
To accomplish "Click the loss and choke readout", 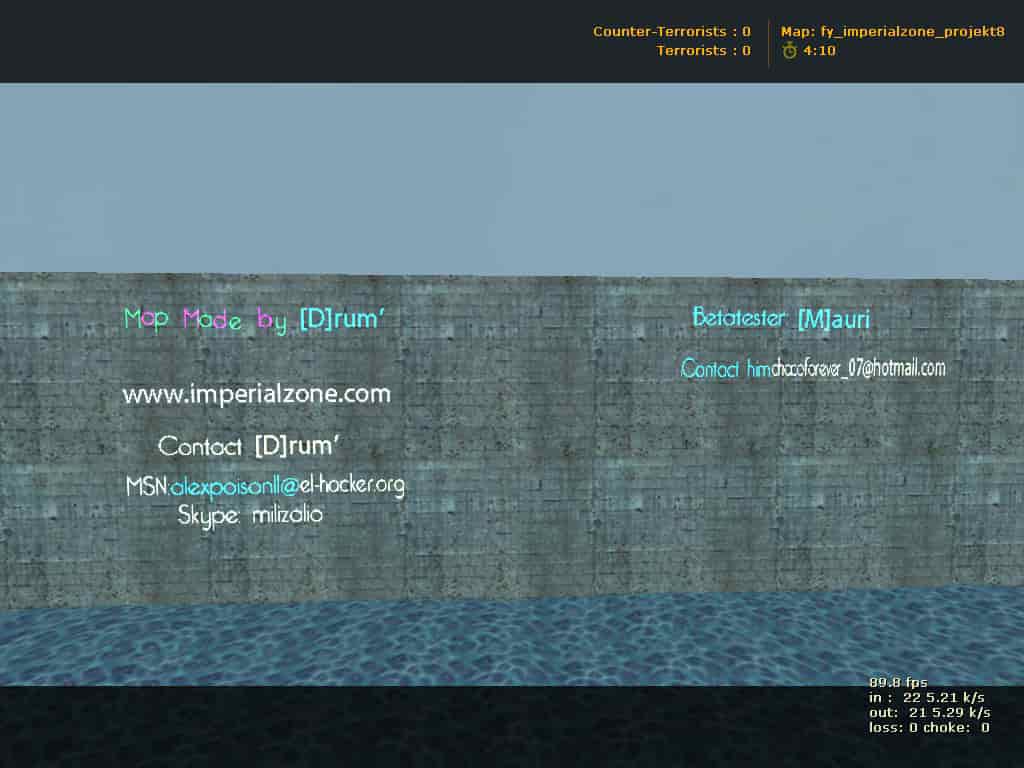I will click(x=929, y=727).
